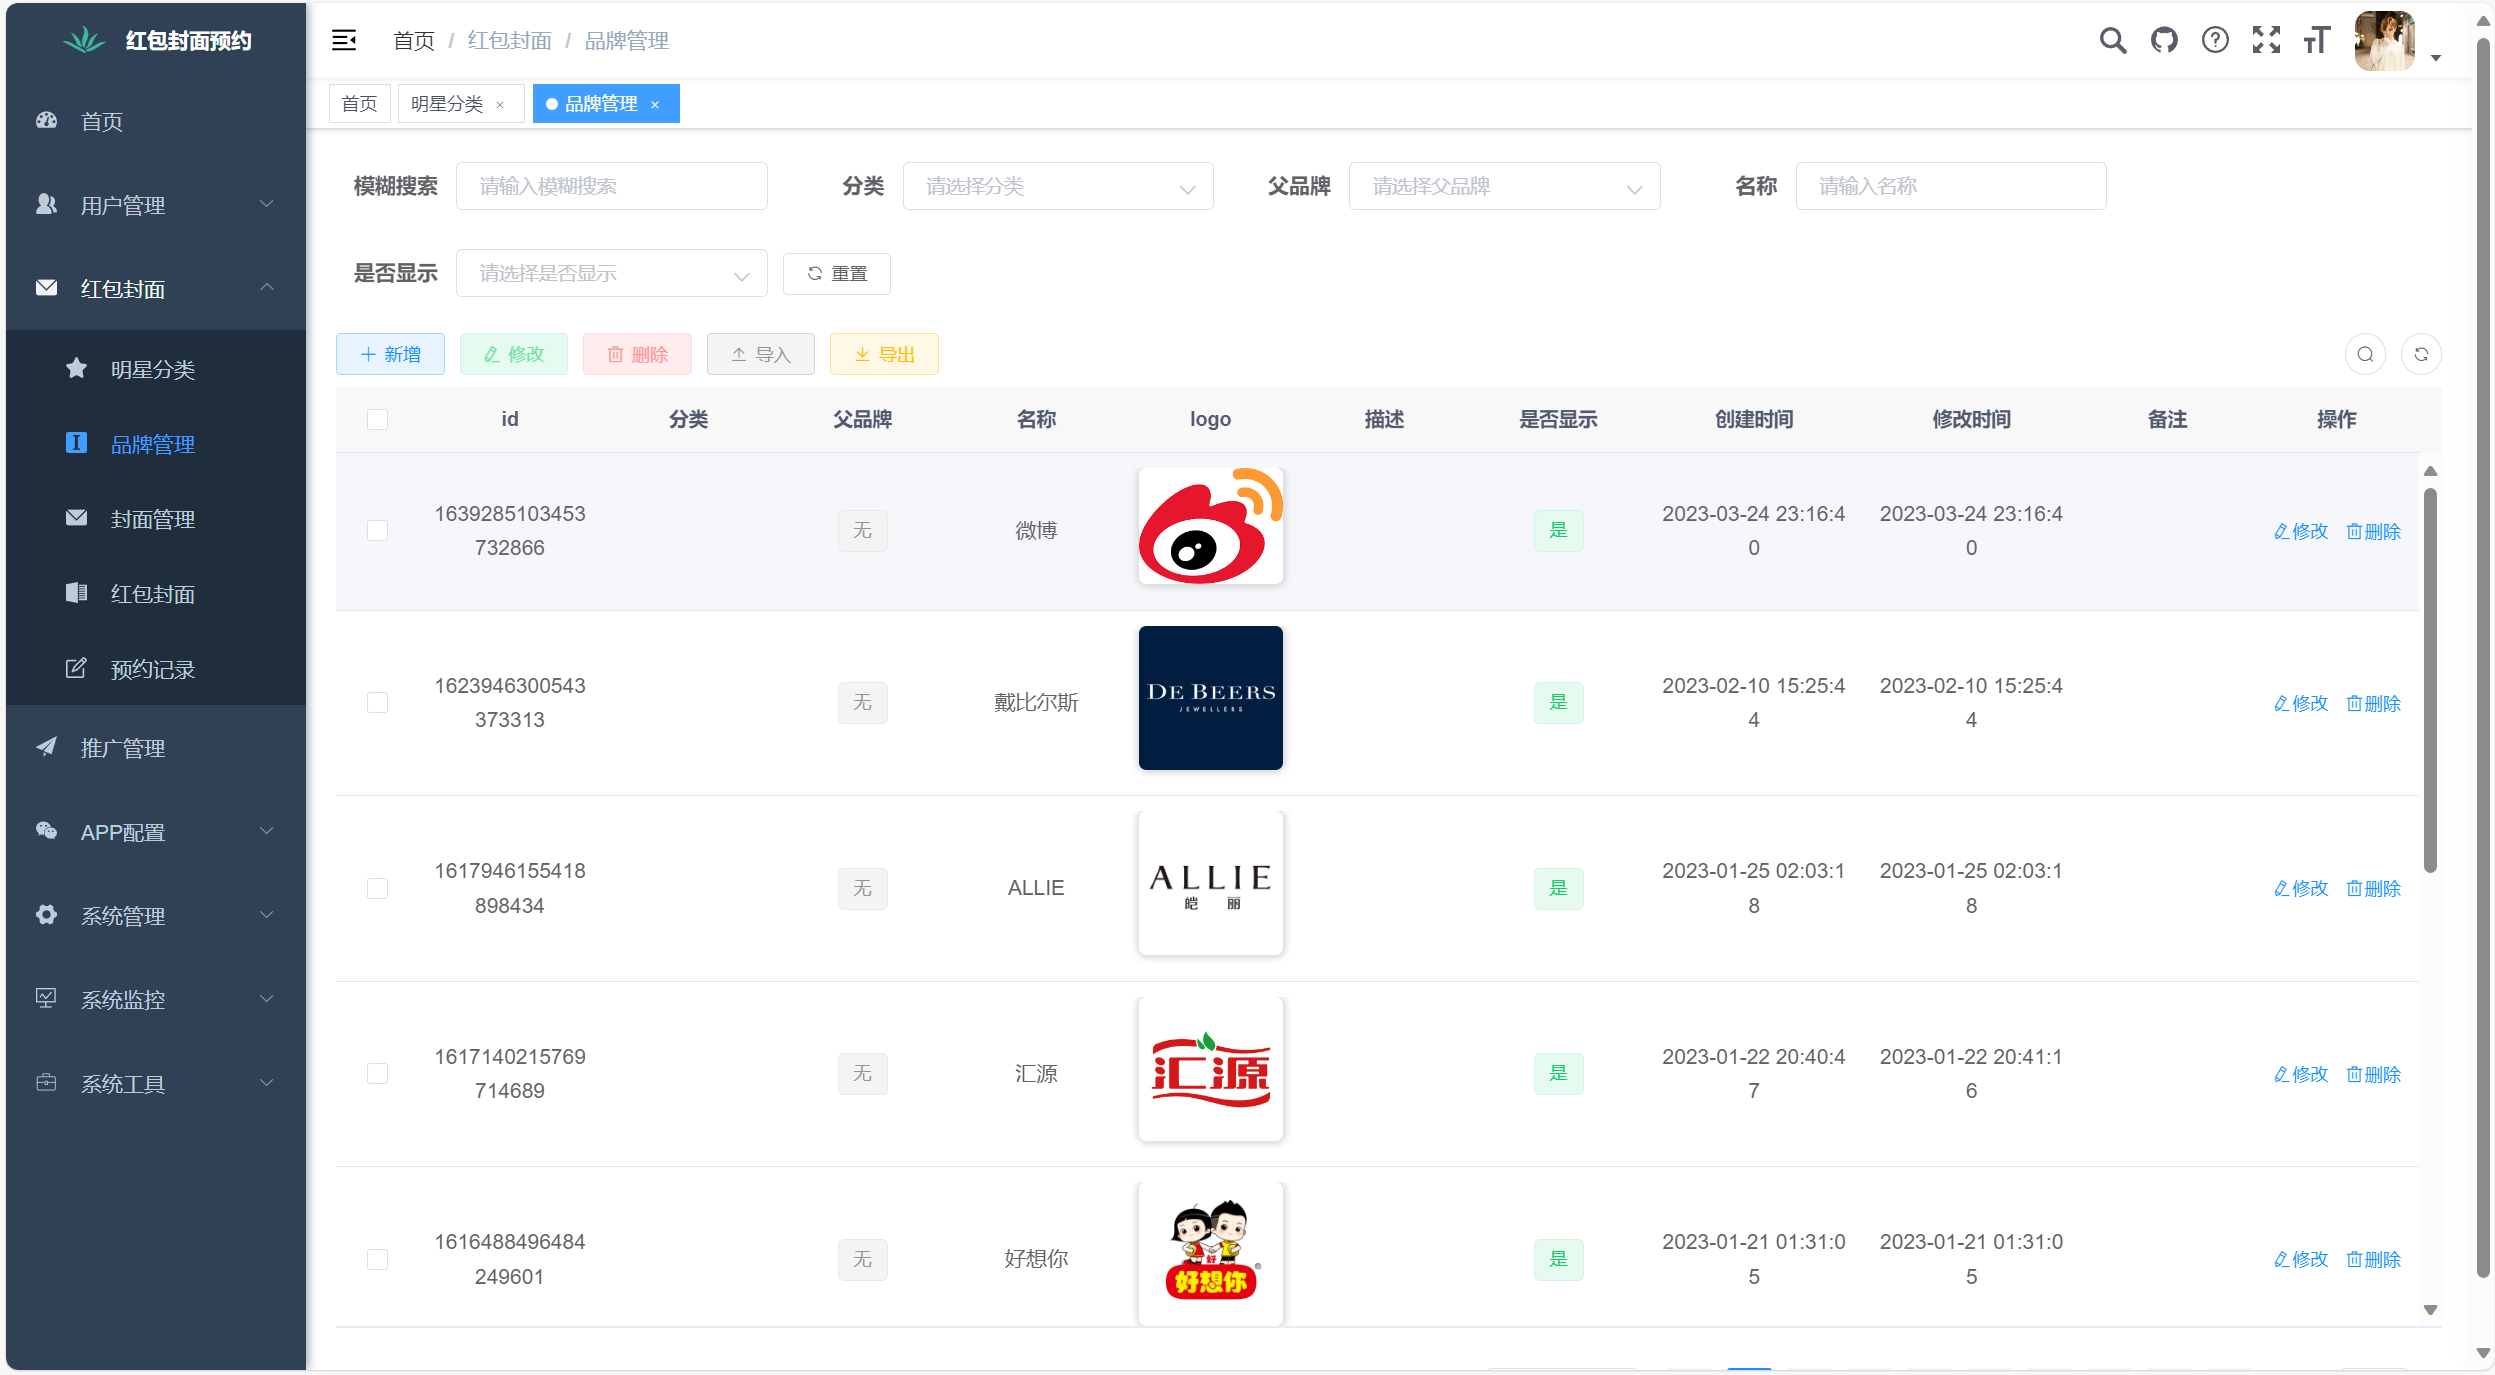Expand the 系统工具 sidebar menu
This screenshot has height=1375, width=2495.
click(x=155, y=1083)
